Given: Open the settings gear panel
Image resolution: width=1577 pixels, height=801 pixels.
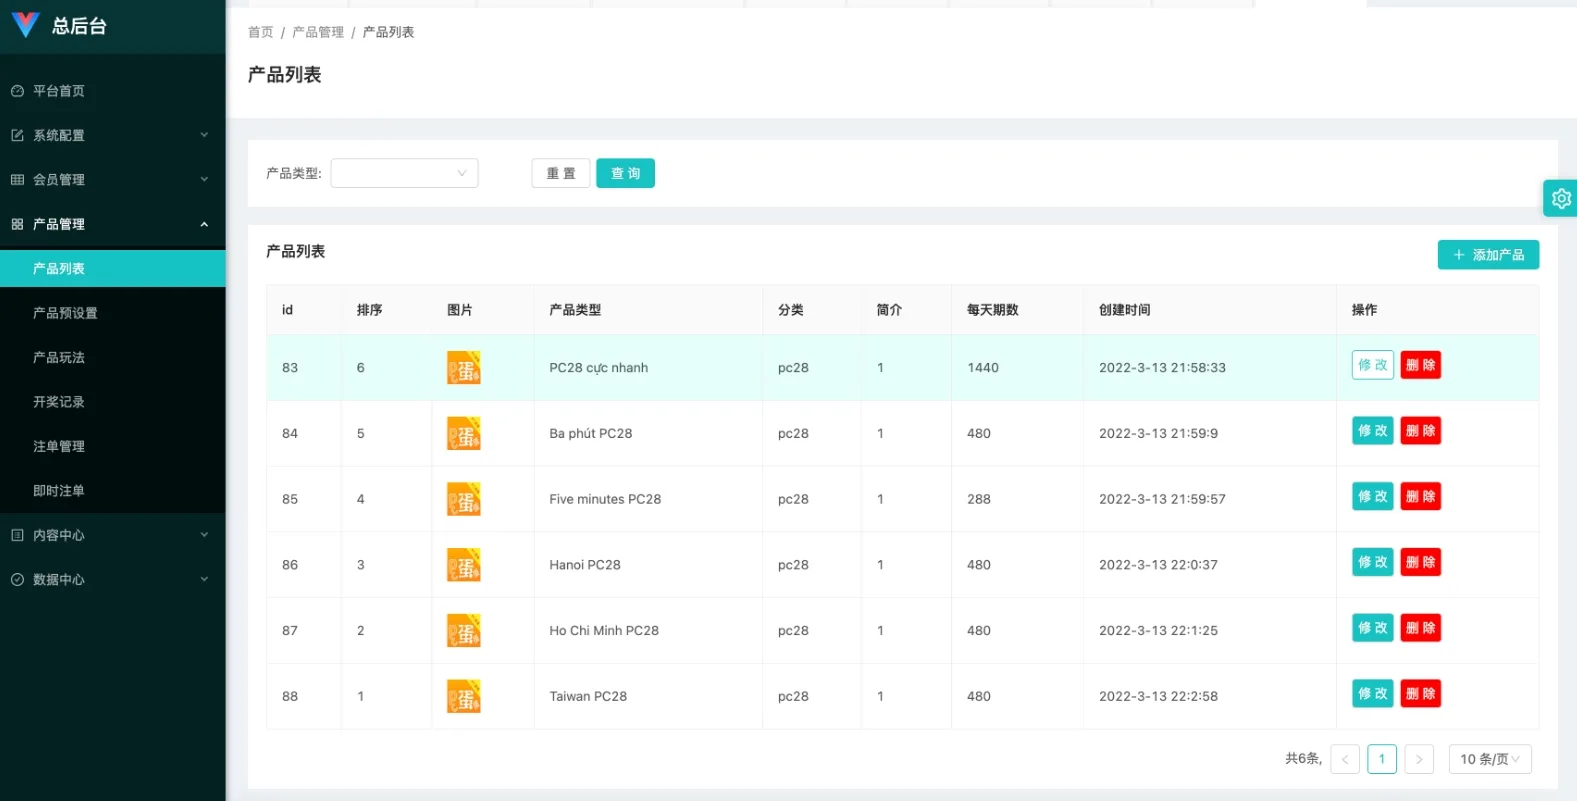Looking at the screenshot, I should pyautogui.click(x=1560, y=199).
